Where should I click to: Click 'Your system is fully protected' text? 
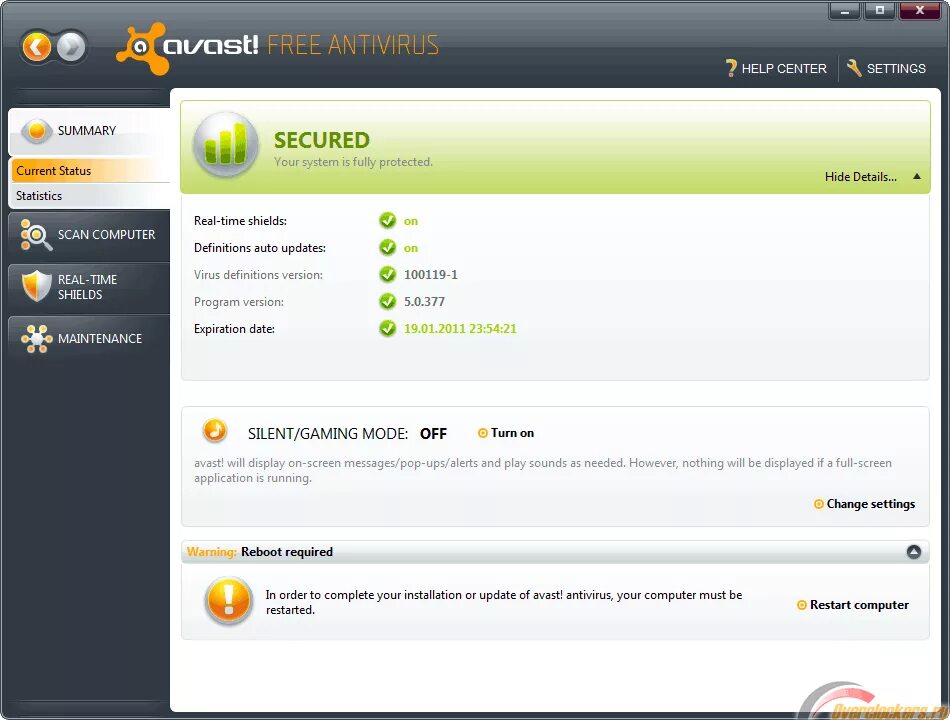click(x=353, y=162)
